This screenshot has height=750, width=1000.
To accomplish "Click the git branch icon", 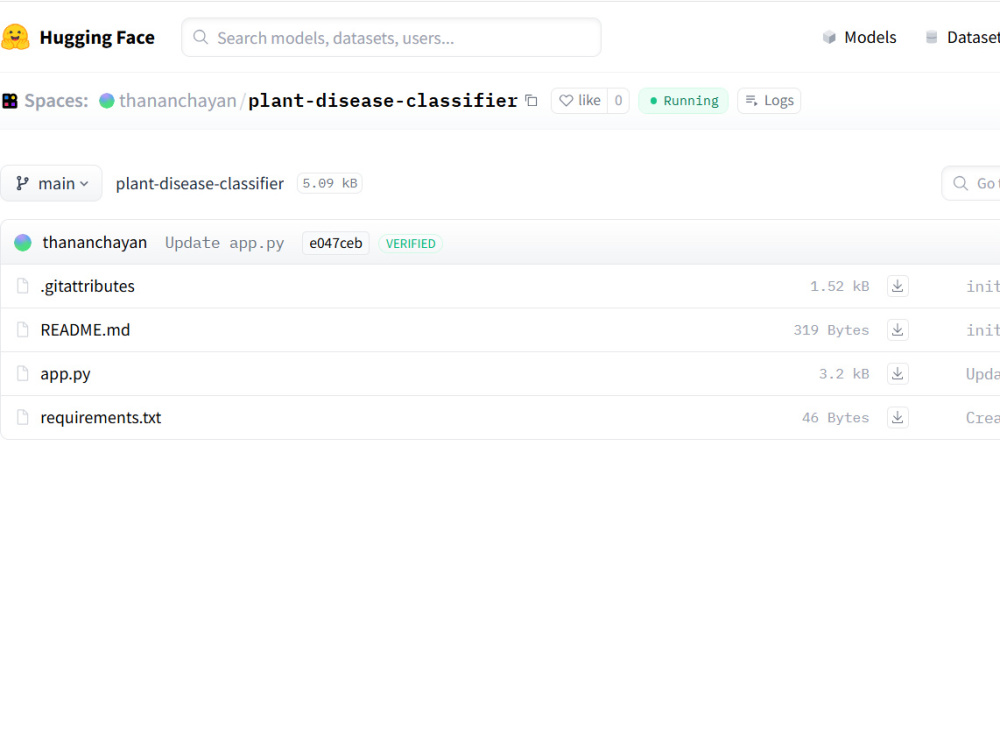I will (22, 184).
